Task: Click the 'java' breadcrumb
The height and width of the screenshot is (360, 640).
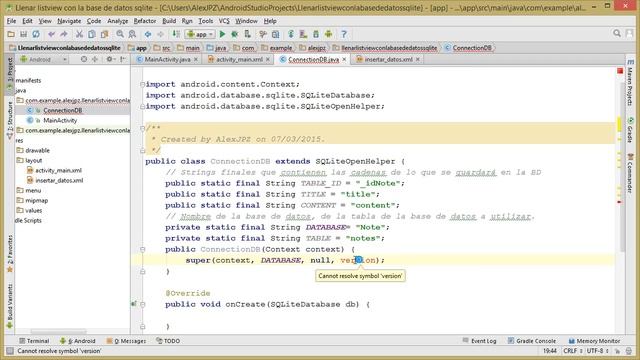Action: 217,48
